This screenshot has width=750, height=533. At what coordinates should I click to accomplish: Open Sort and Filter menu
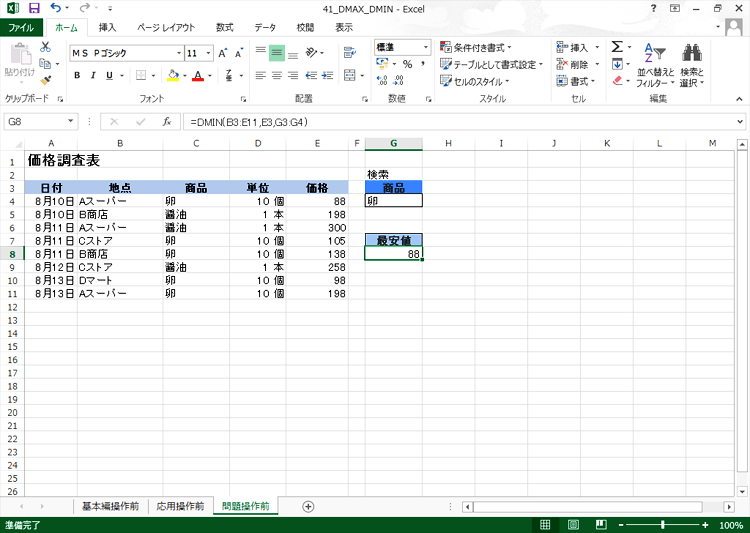[655, 65]
